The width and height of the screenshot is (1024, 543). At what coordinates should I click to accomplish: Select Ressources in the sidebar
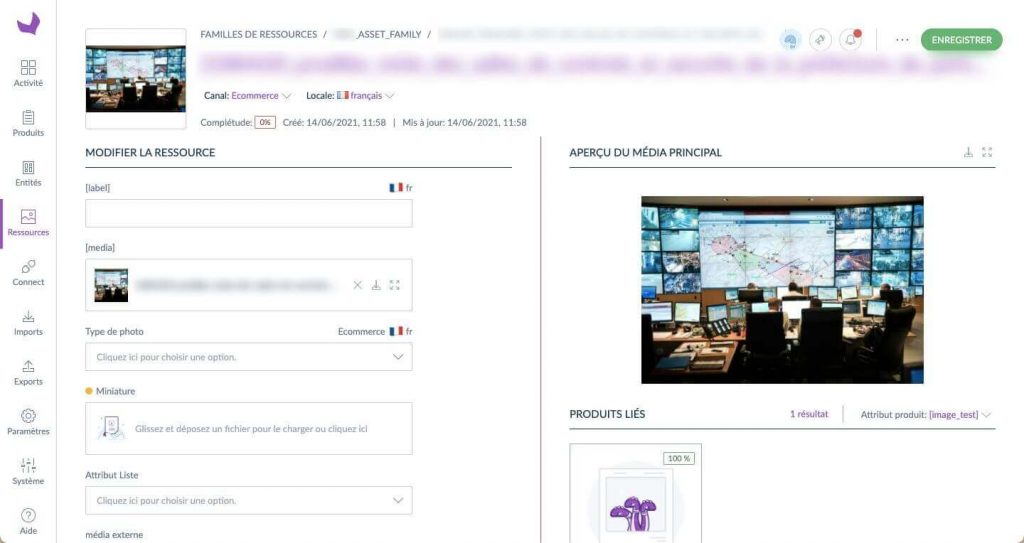pyautogui.click(x=28, y=223)
